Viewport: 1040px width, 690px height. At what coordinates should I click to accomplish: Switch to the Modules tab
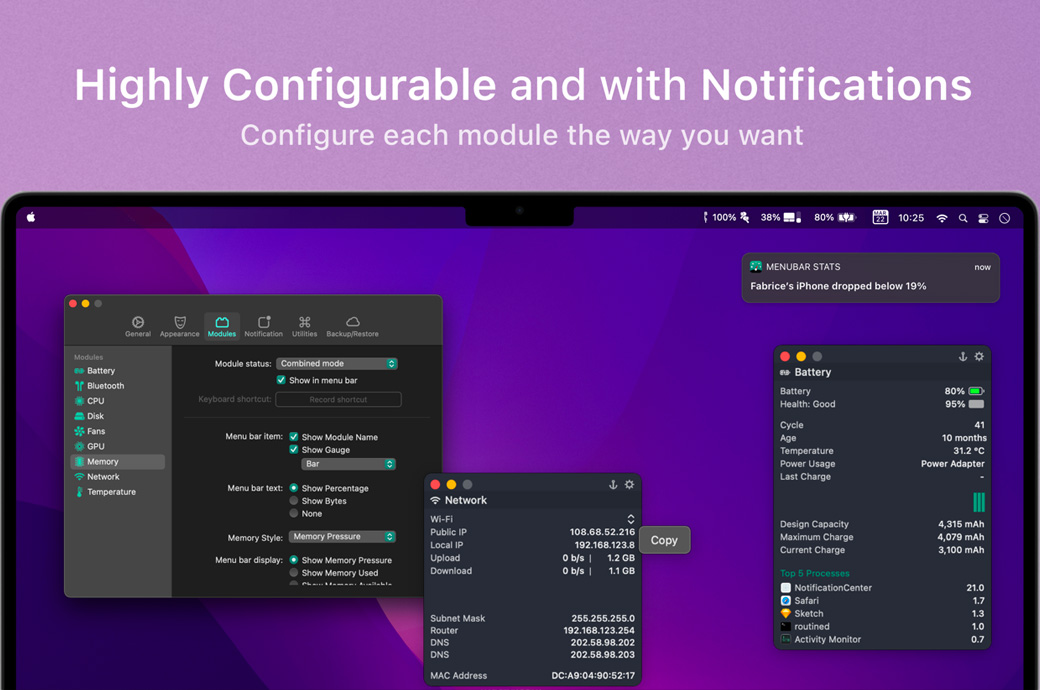(x=222, y=326)
